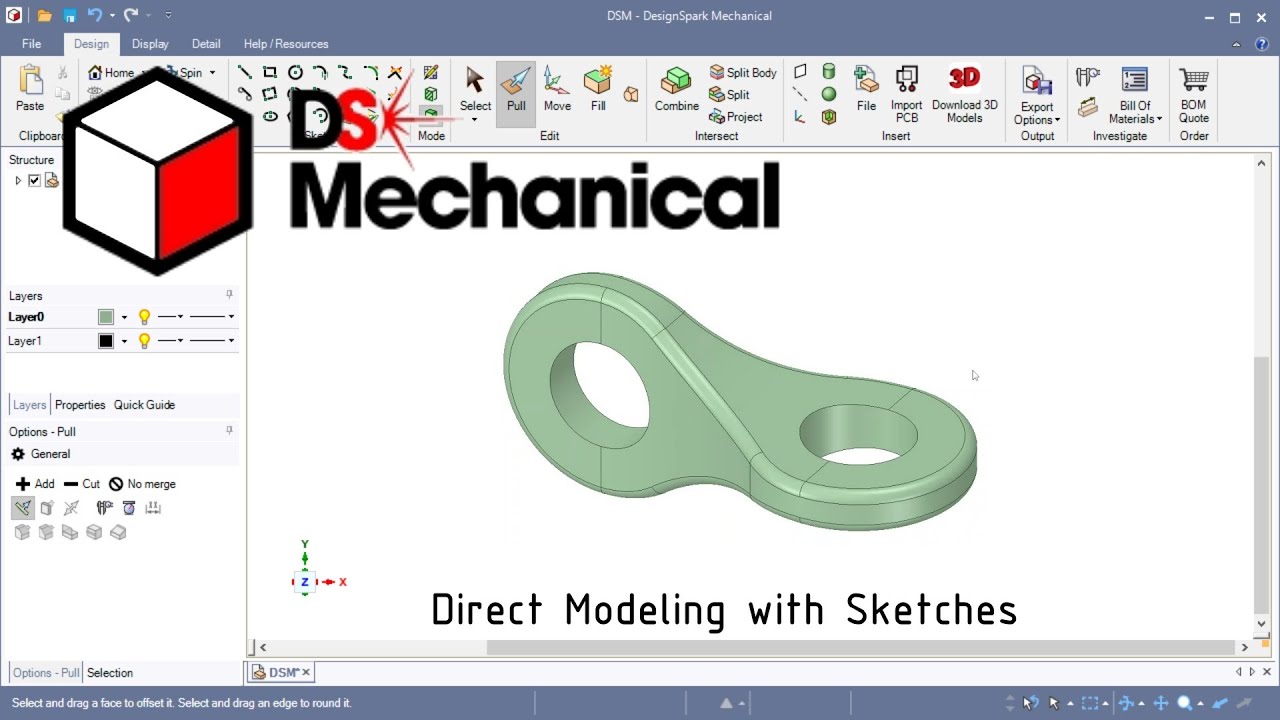Insert a cylinder shape
The height and width of the screenshot is (720, 1280).
829,72
